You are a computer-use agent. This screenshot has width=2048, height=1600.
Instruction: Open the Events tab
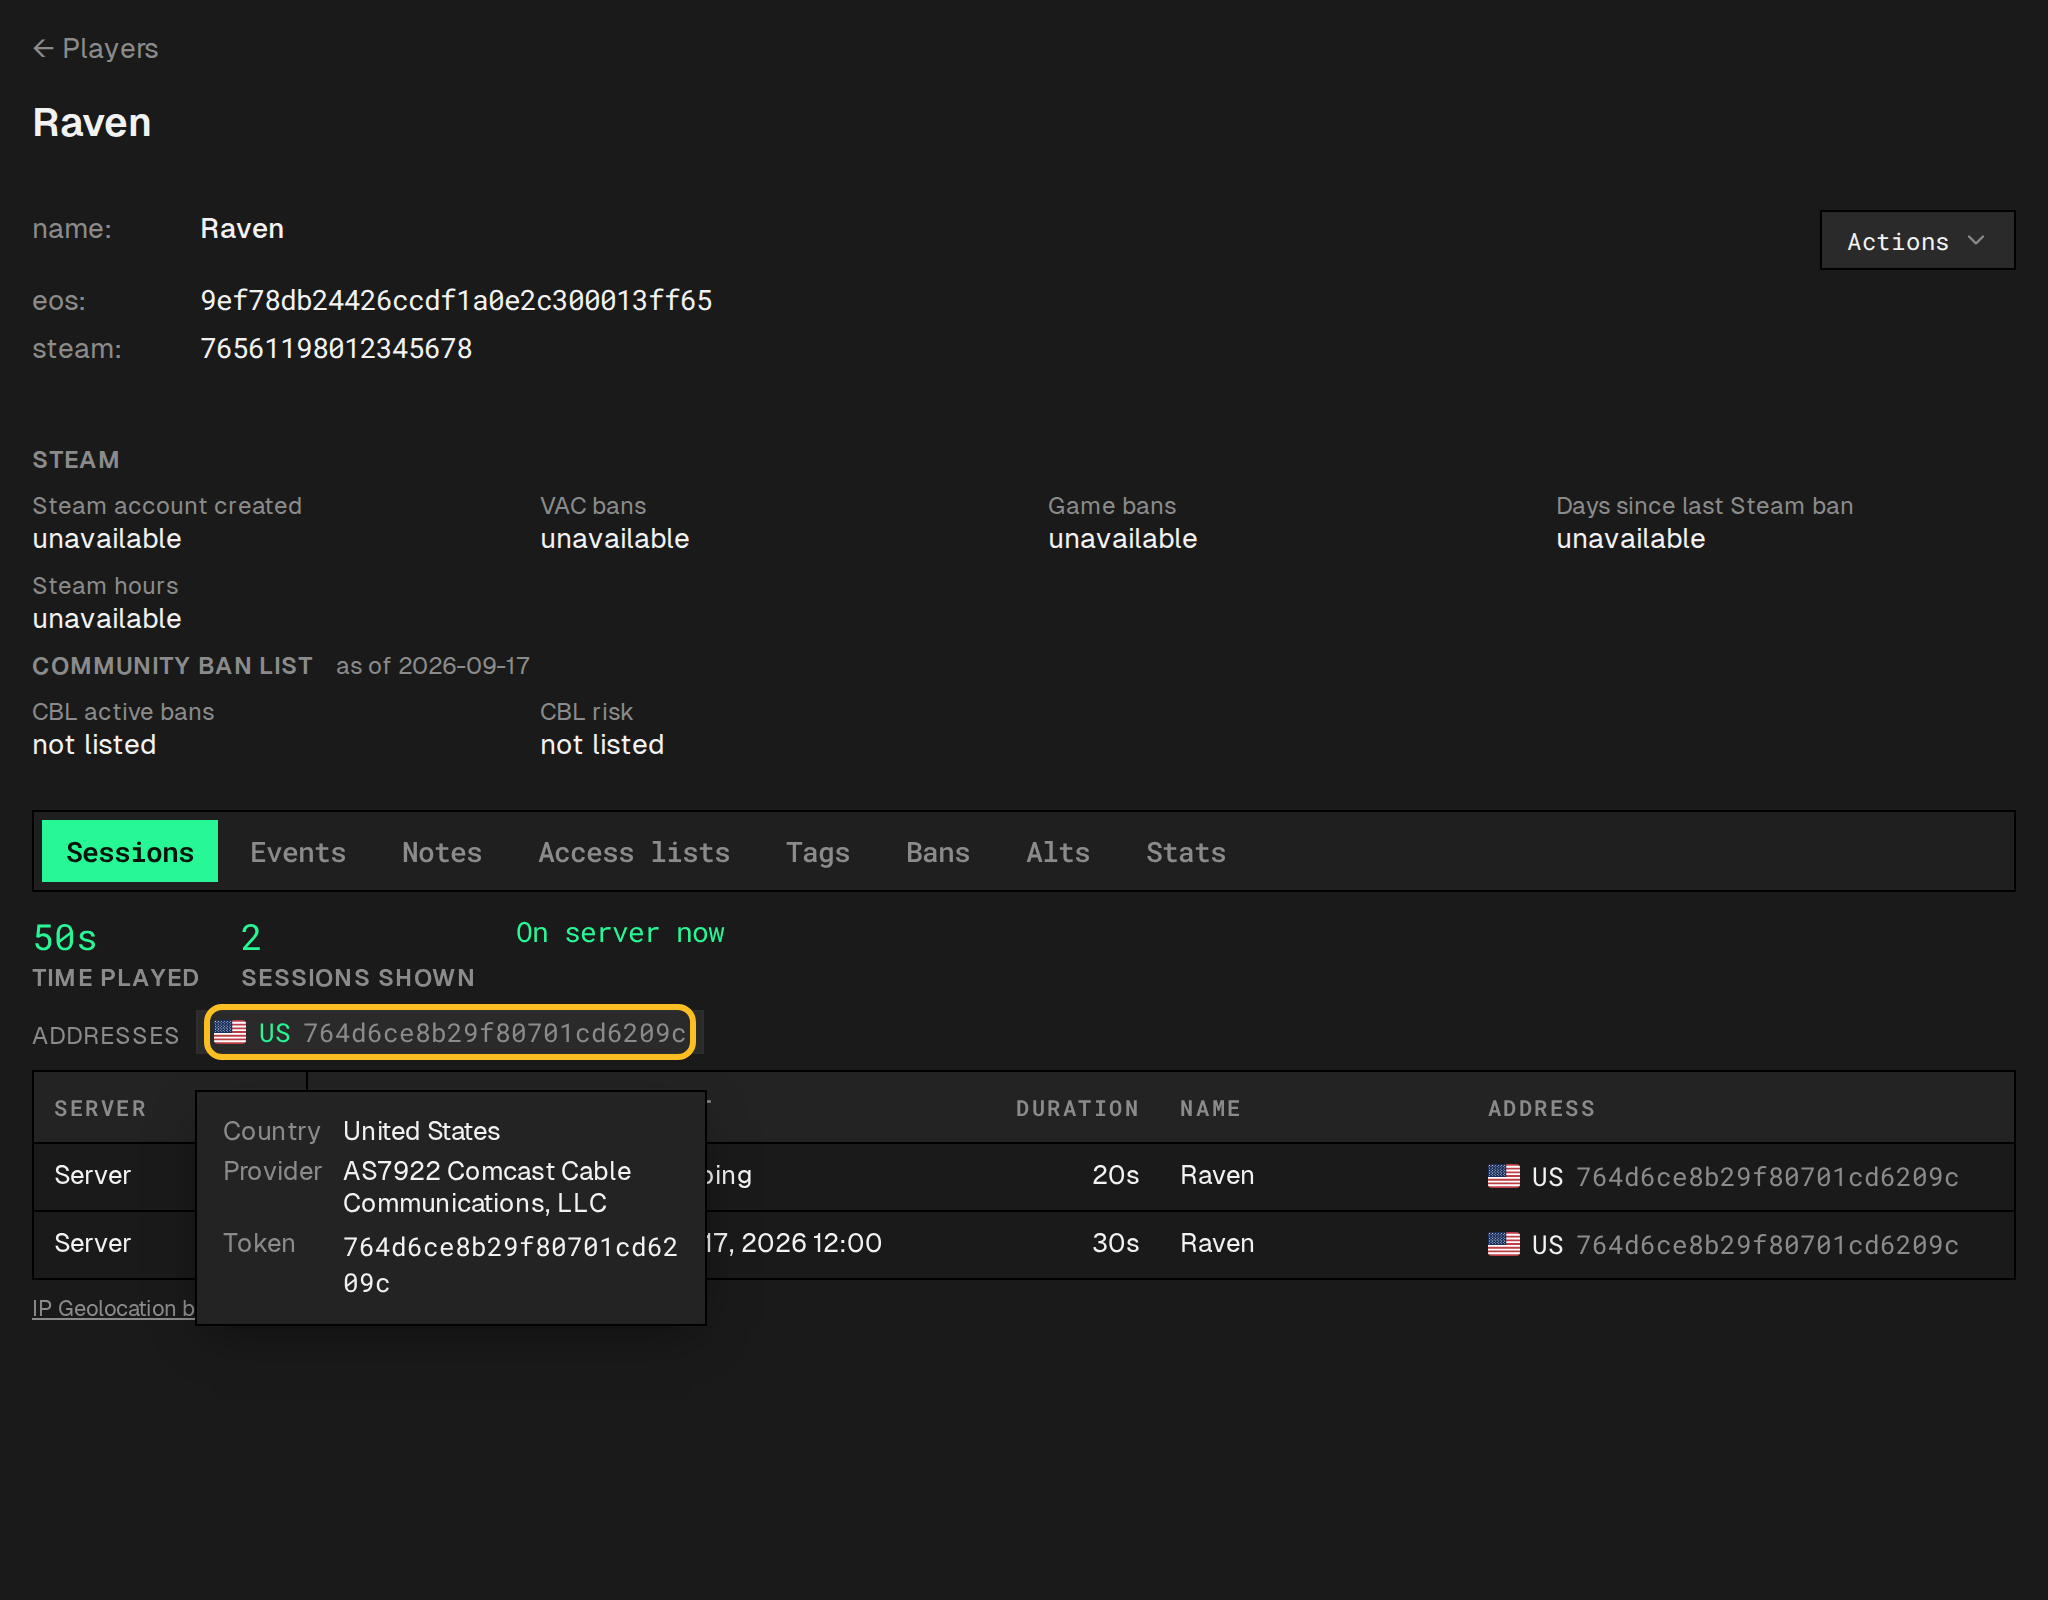point(298,852)
